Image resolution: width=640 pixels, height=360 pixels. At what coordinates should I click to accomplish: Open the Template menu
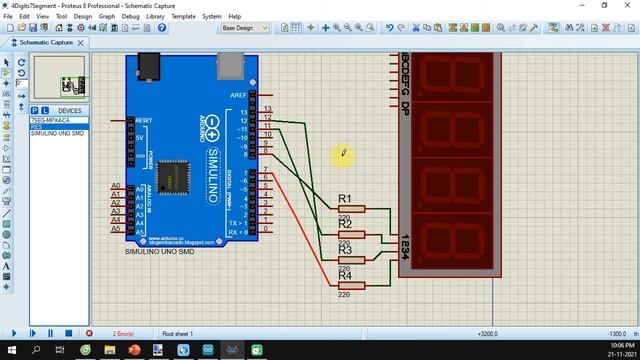(x=183, y=16)
